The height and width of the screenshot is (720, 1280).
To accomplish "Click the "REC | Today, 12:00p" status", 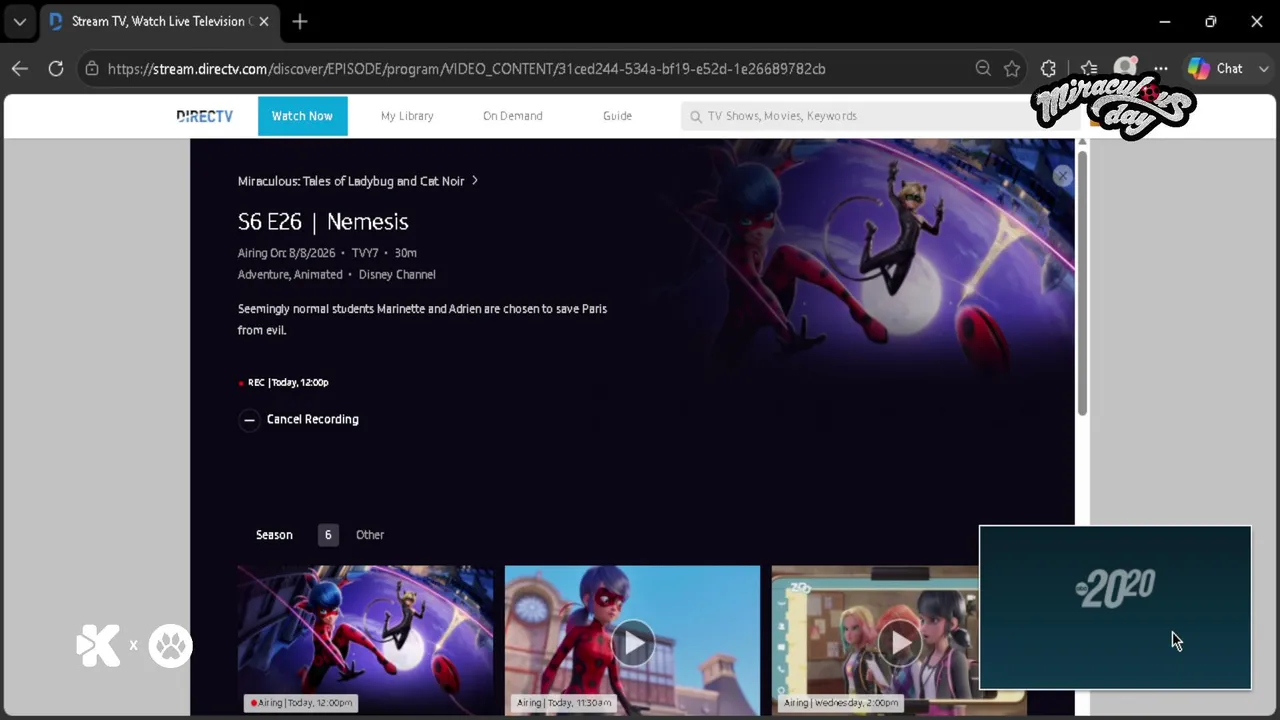I will [284, 382].
